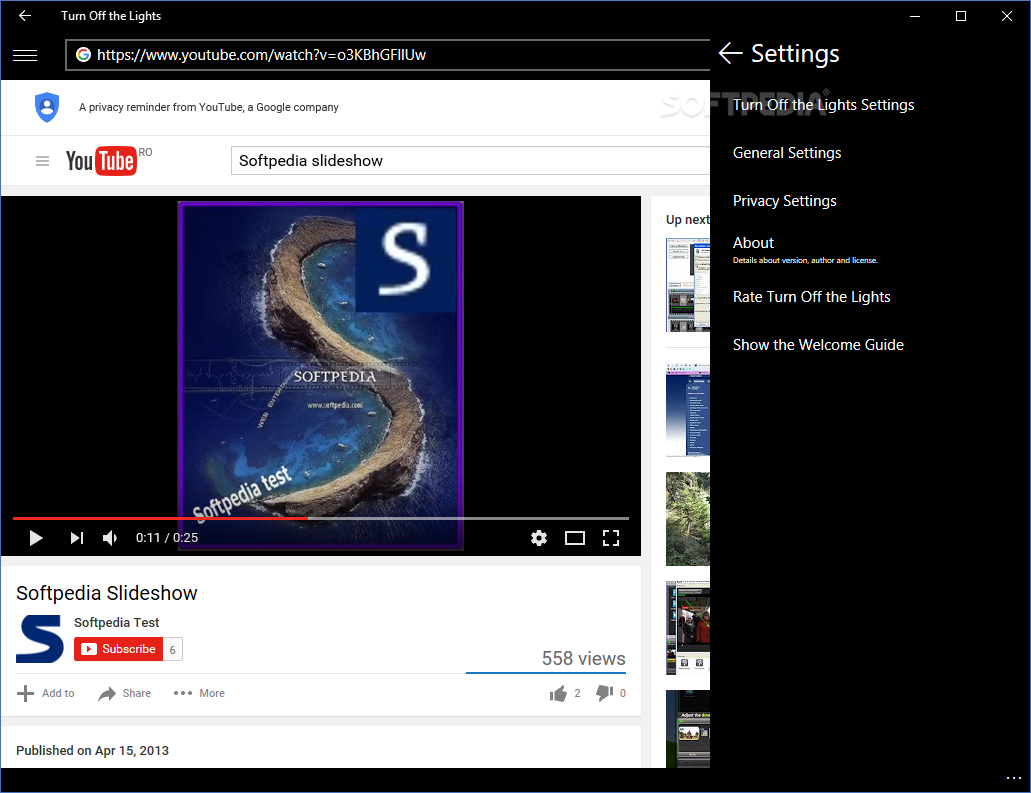This screenshot has height=793, width=1031.
Task: Go to the YouTube home logo
Action: point(101,161)
